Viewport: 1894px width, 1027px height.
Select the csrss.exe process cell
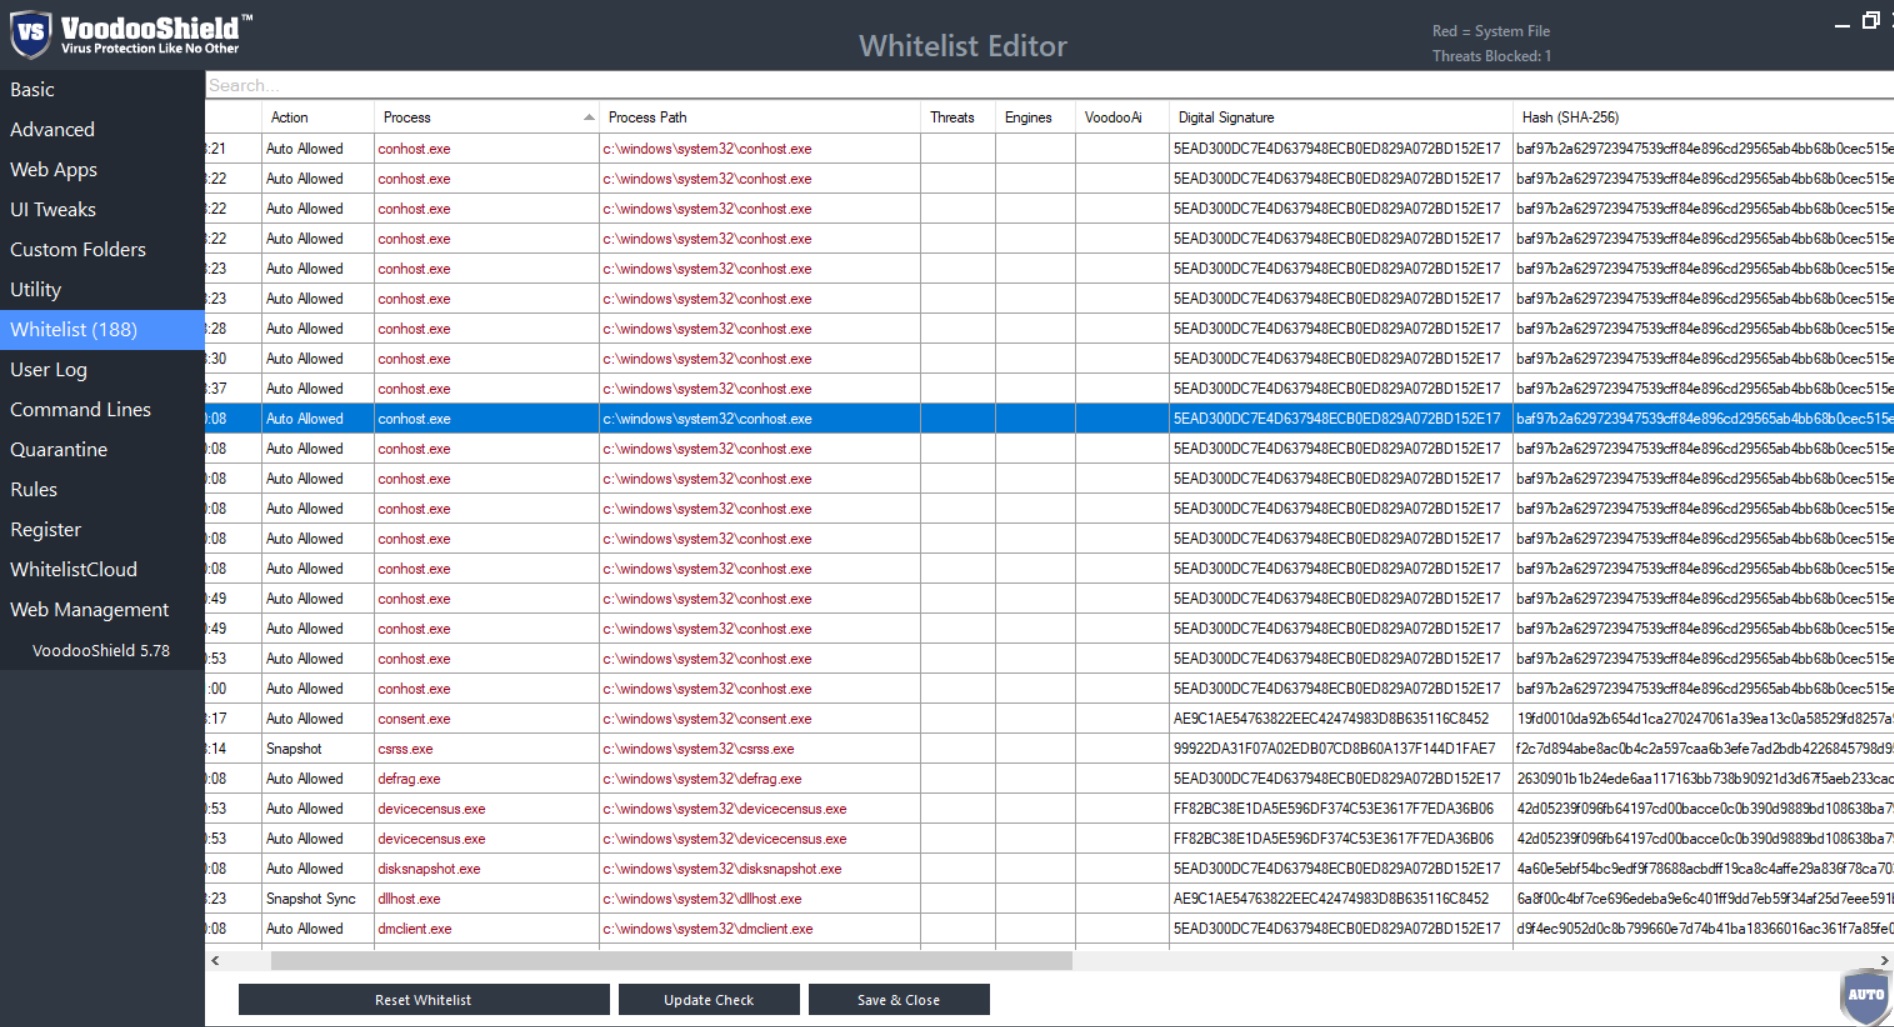(486, 749)
